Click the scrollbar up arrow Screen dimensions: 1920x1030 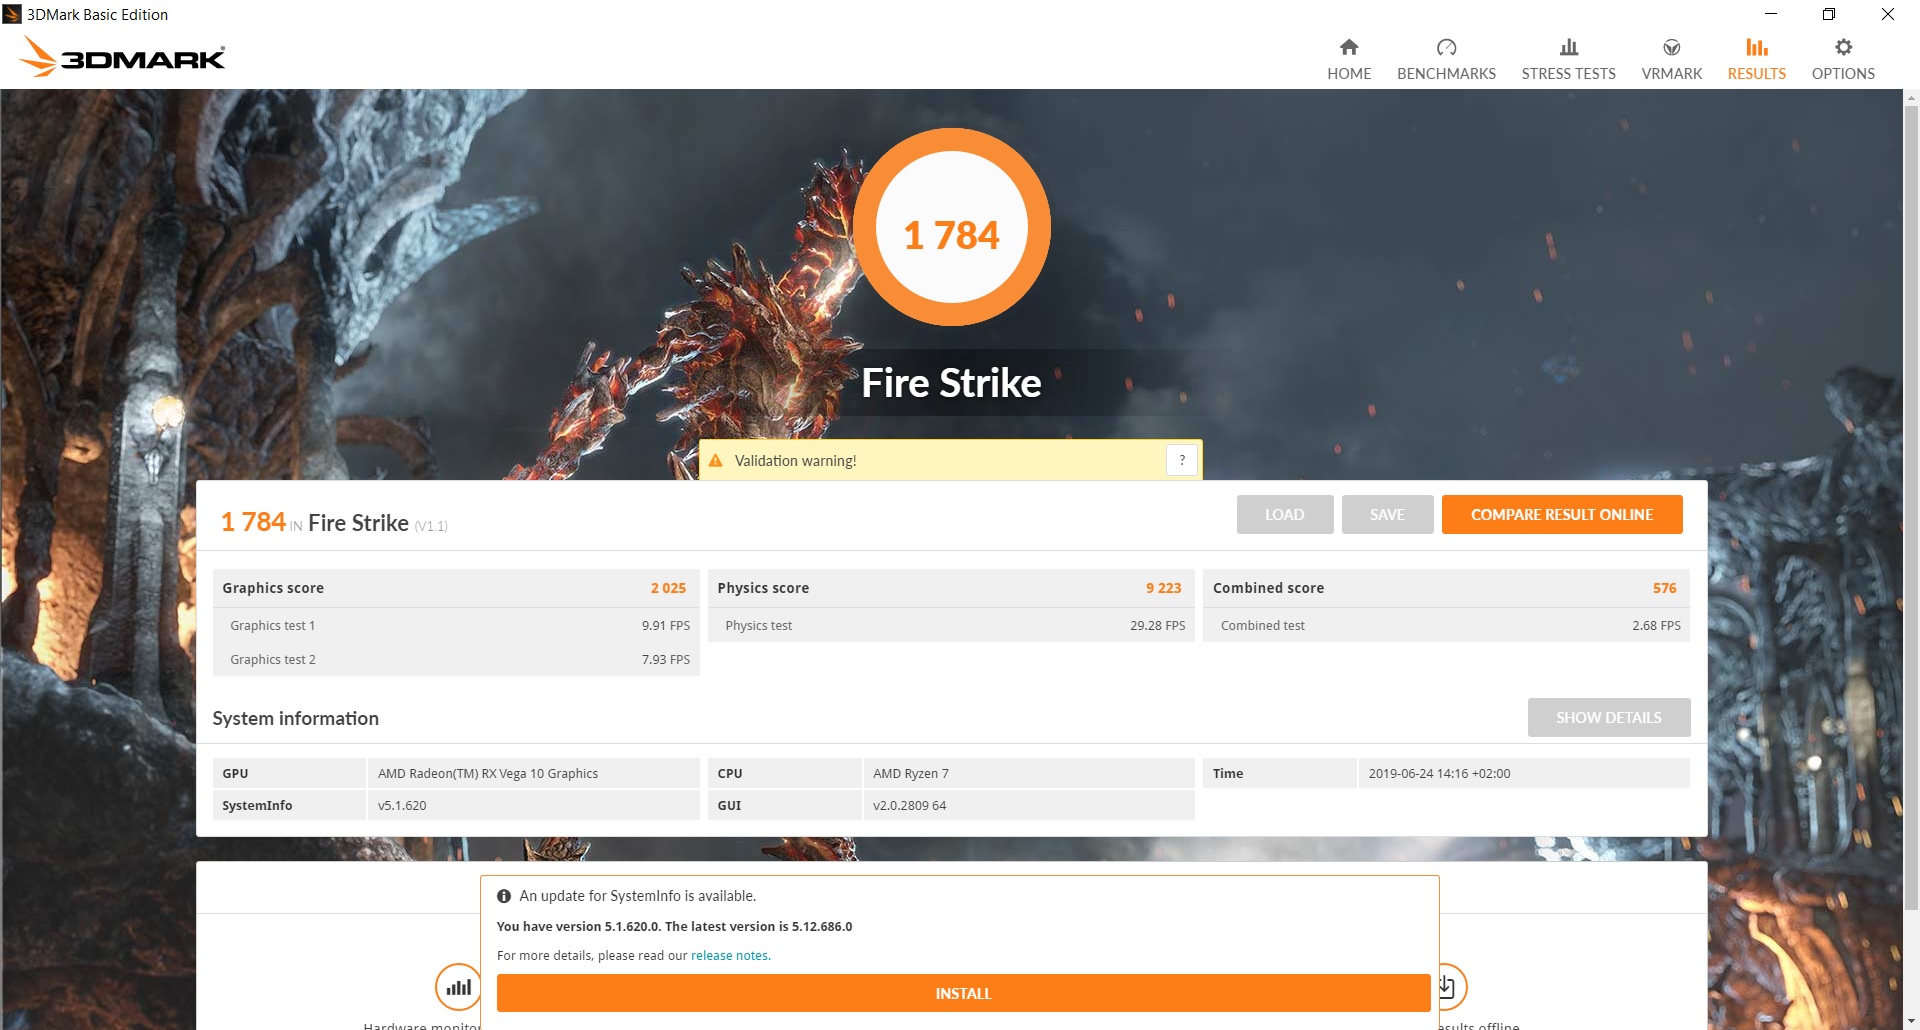pos(1911,98)
